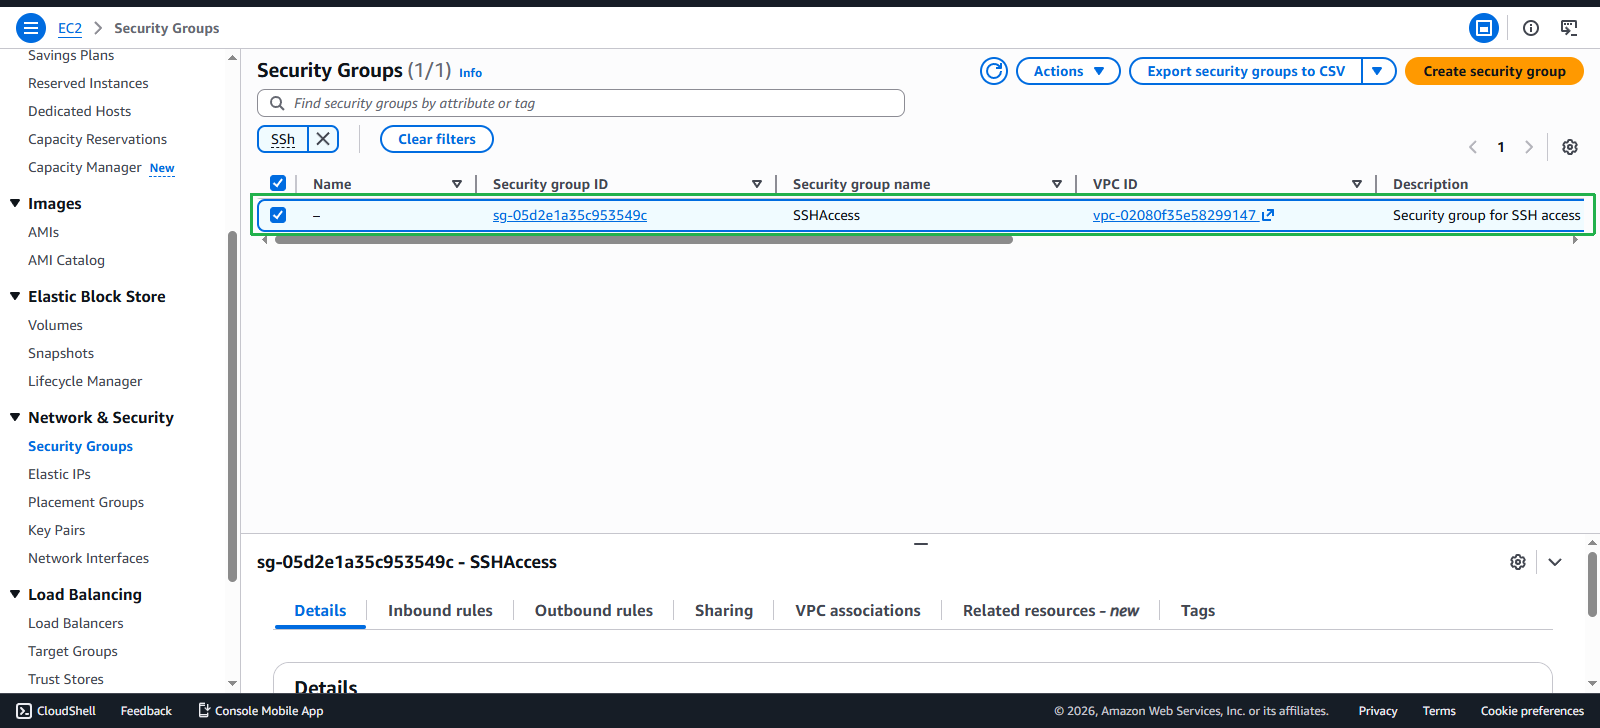Image resolution: width=1600 pixels, height=728 pixels.
Task: Open the details pane settings gear
Action: point(1518,562)
